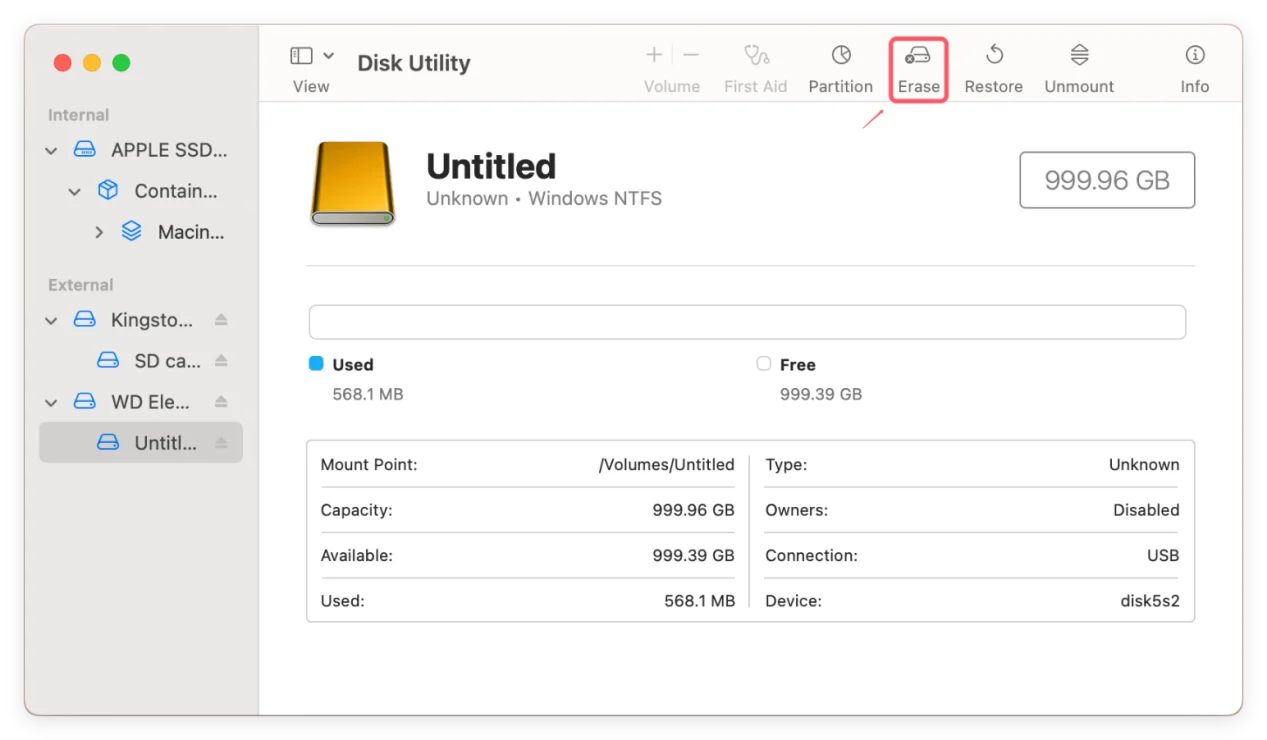Viewport: 1267px width, 740px height.
Task: Click the disk5s2 device value
Action: 1150,601
